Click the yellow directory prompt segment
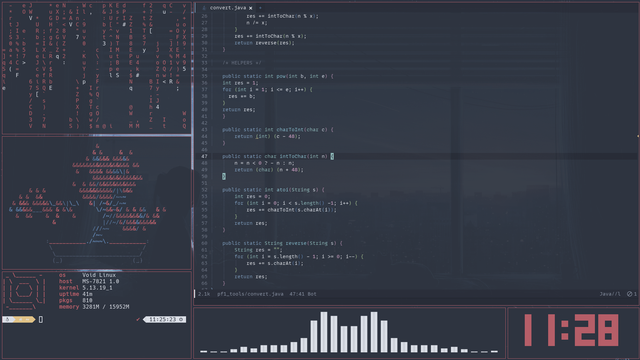Image resolution: width=640 pixels, height=360 pixels. point(24,319)
